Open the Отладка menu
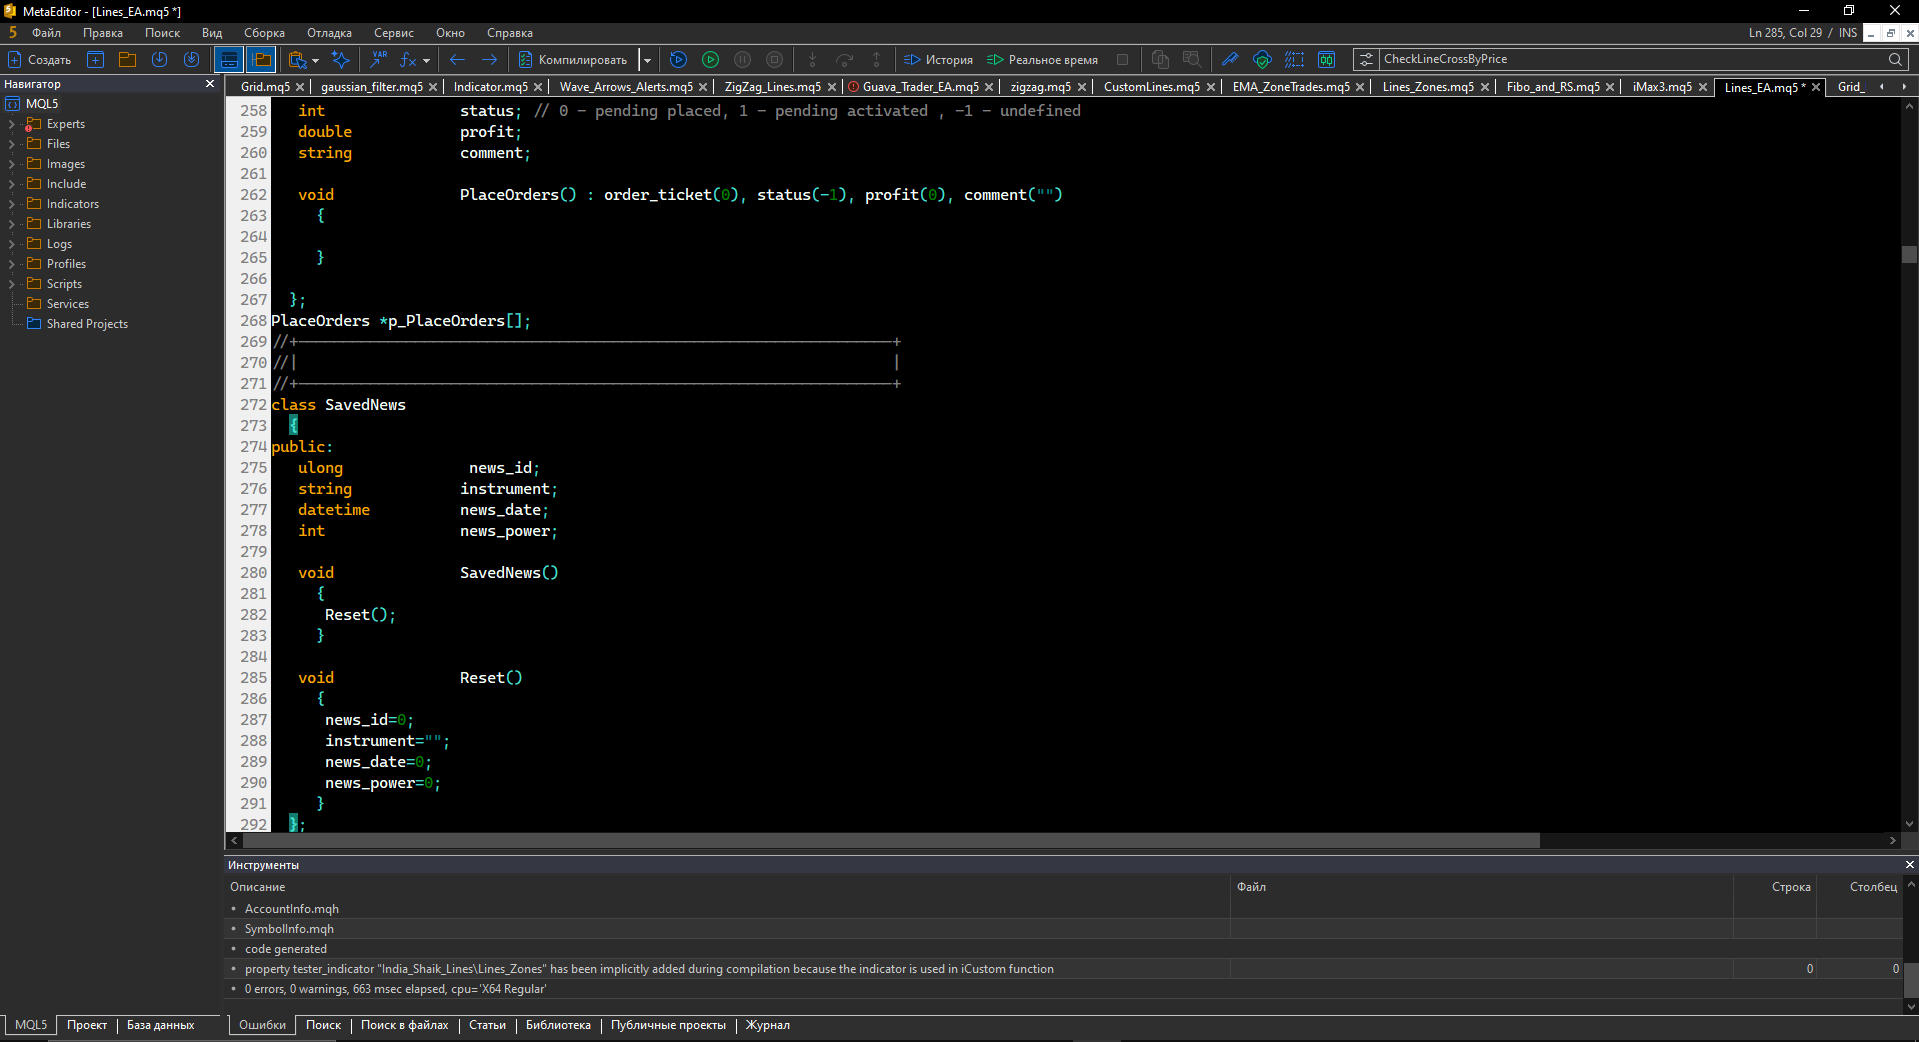1919x1042 pixels. pyautogui.click(x=329, y=33)
